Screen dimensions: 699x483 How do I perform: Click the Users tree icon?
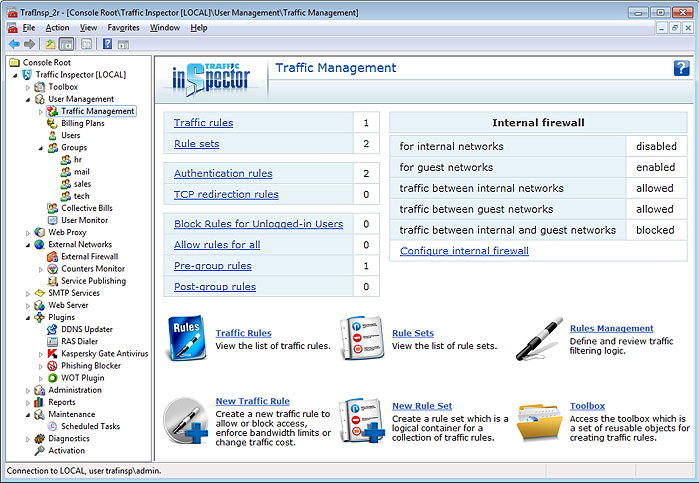[x=53, y=135]
